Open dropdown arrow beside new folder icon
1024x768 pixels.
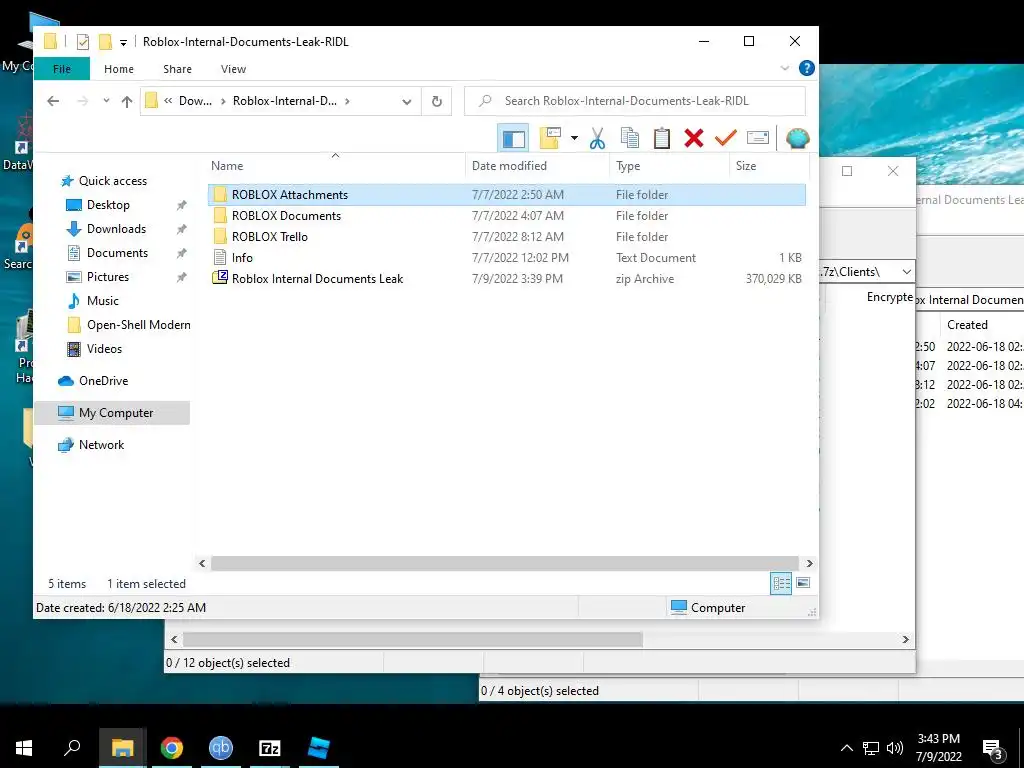click(574, 138)
